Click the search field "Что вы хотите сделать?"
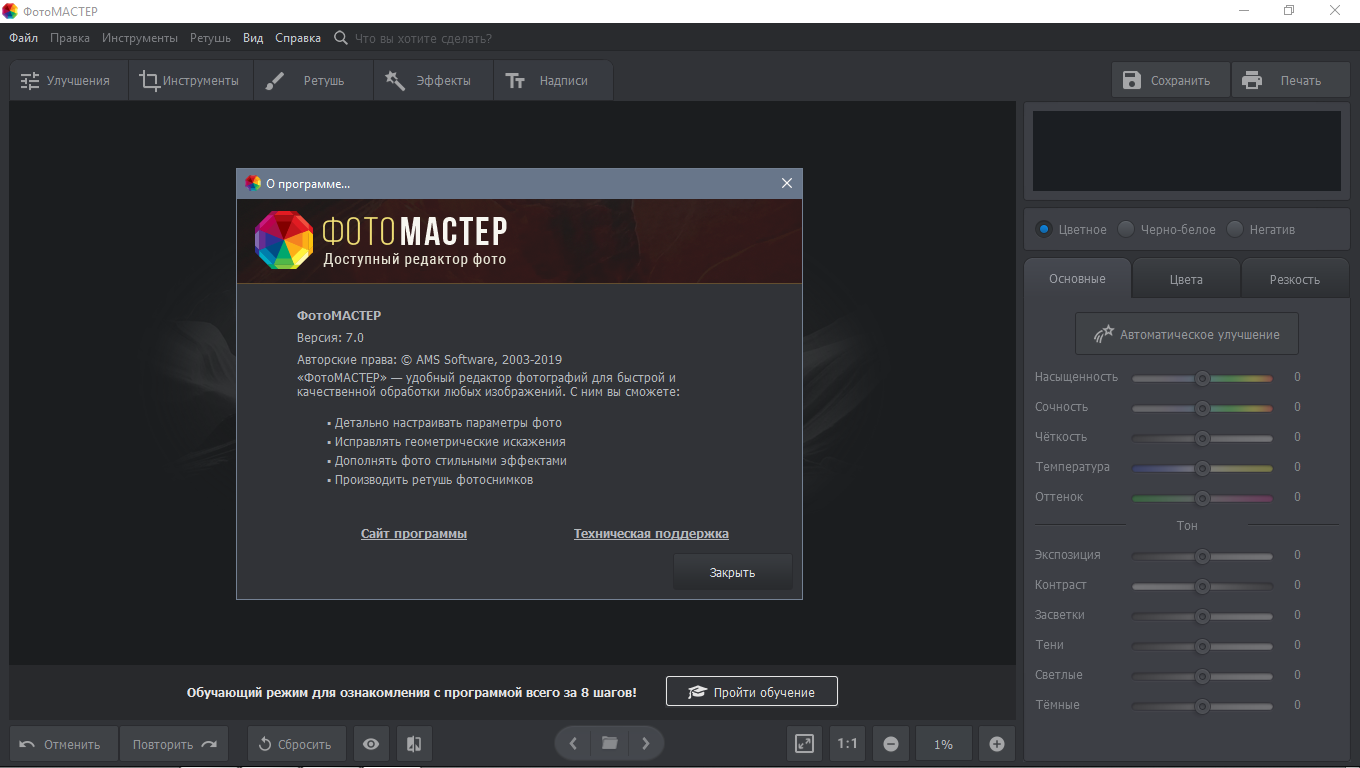This screenshot has width=1360, height=768. tap(424, 38)
